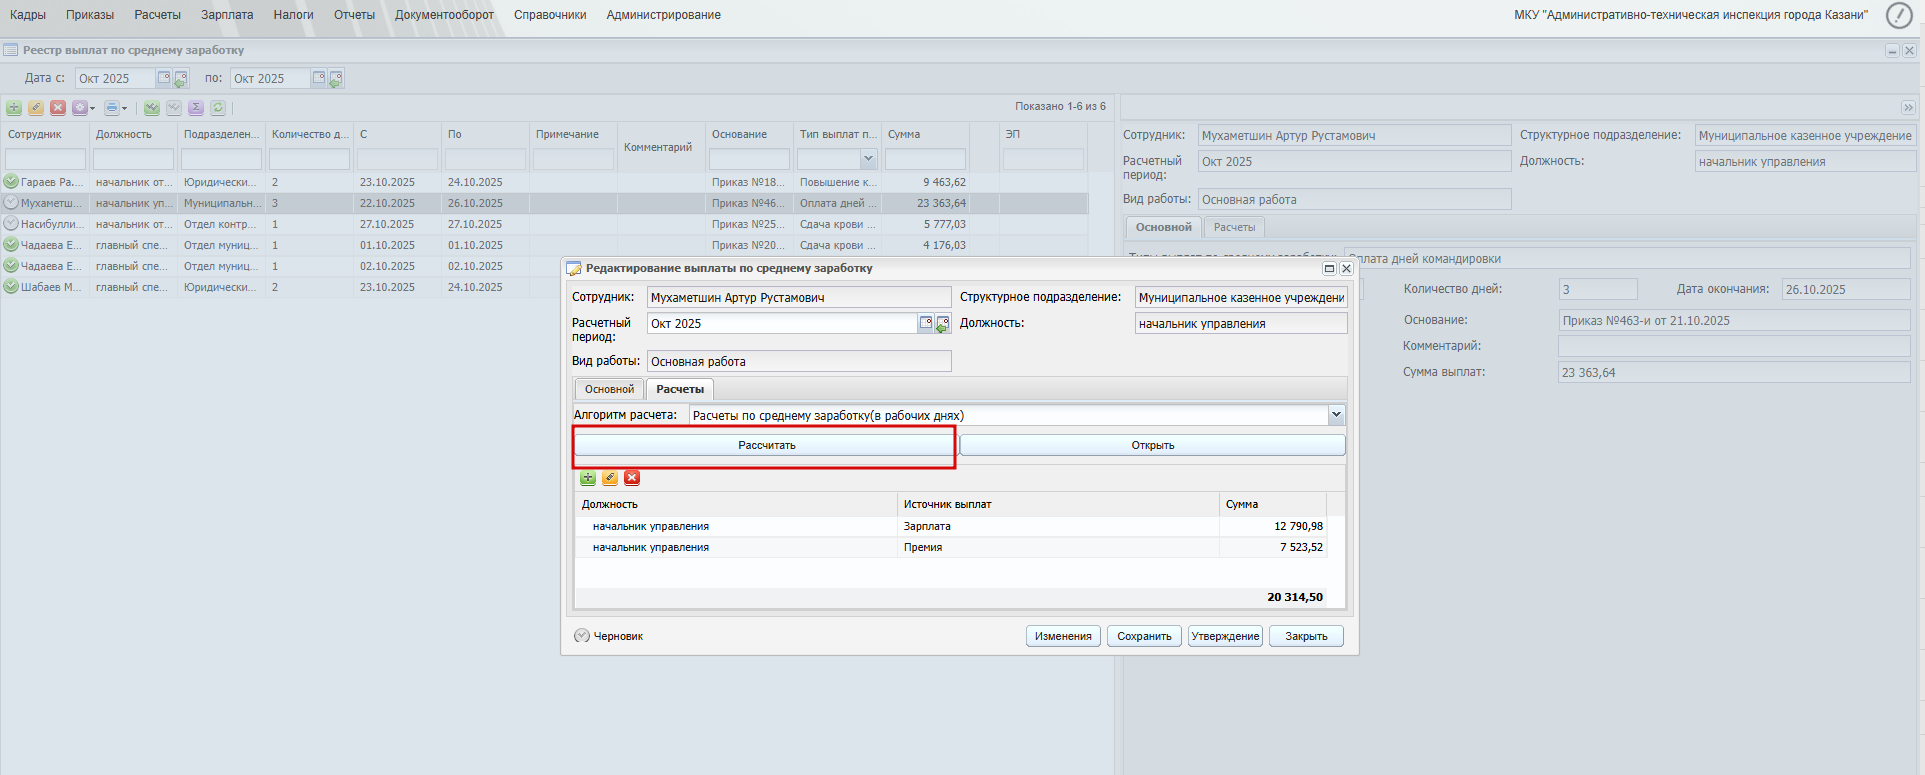This screenshot has width=1925, height=775.
Task: Open the Приказы menu
Action: click(x=90, y=15)
